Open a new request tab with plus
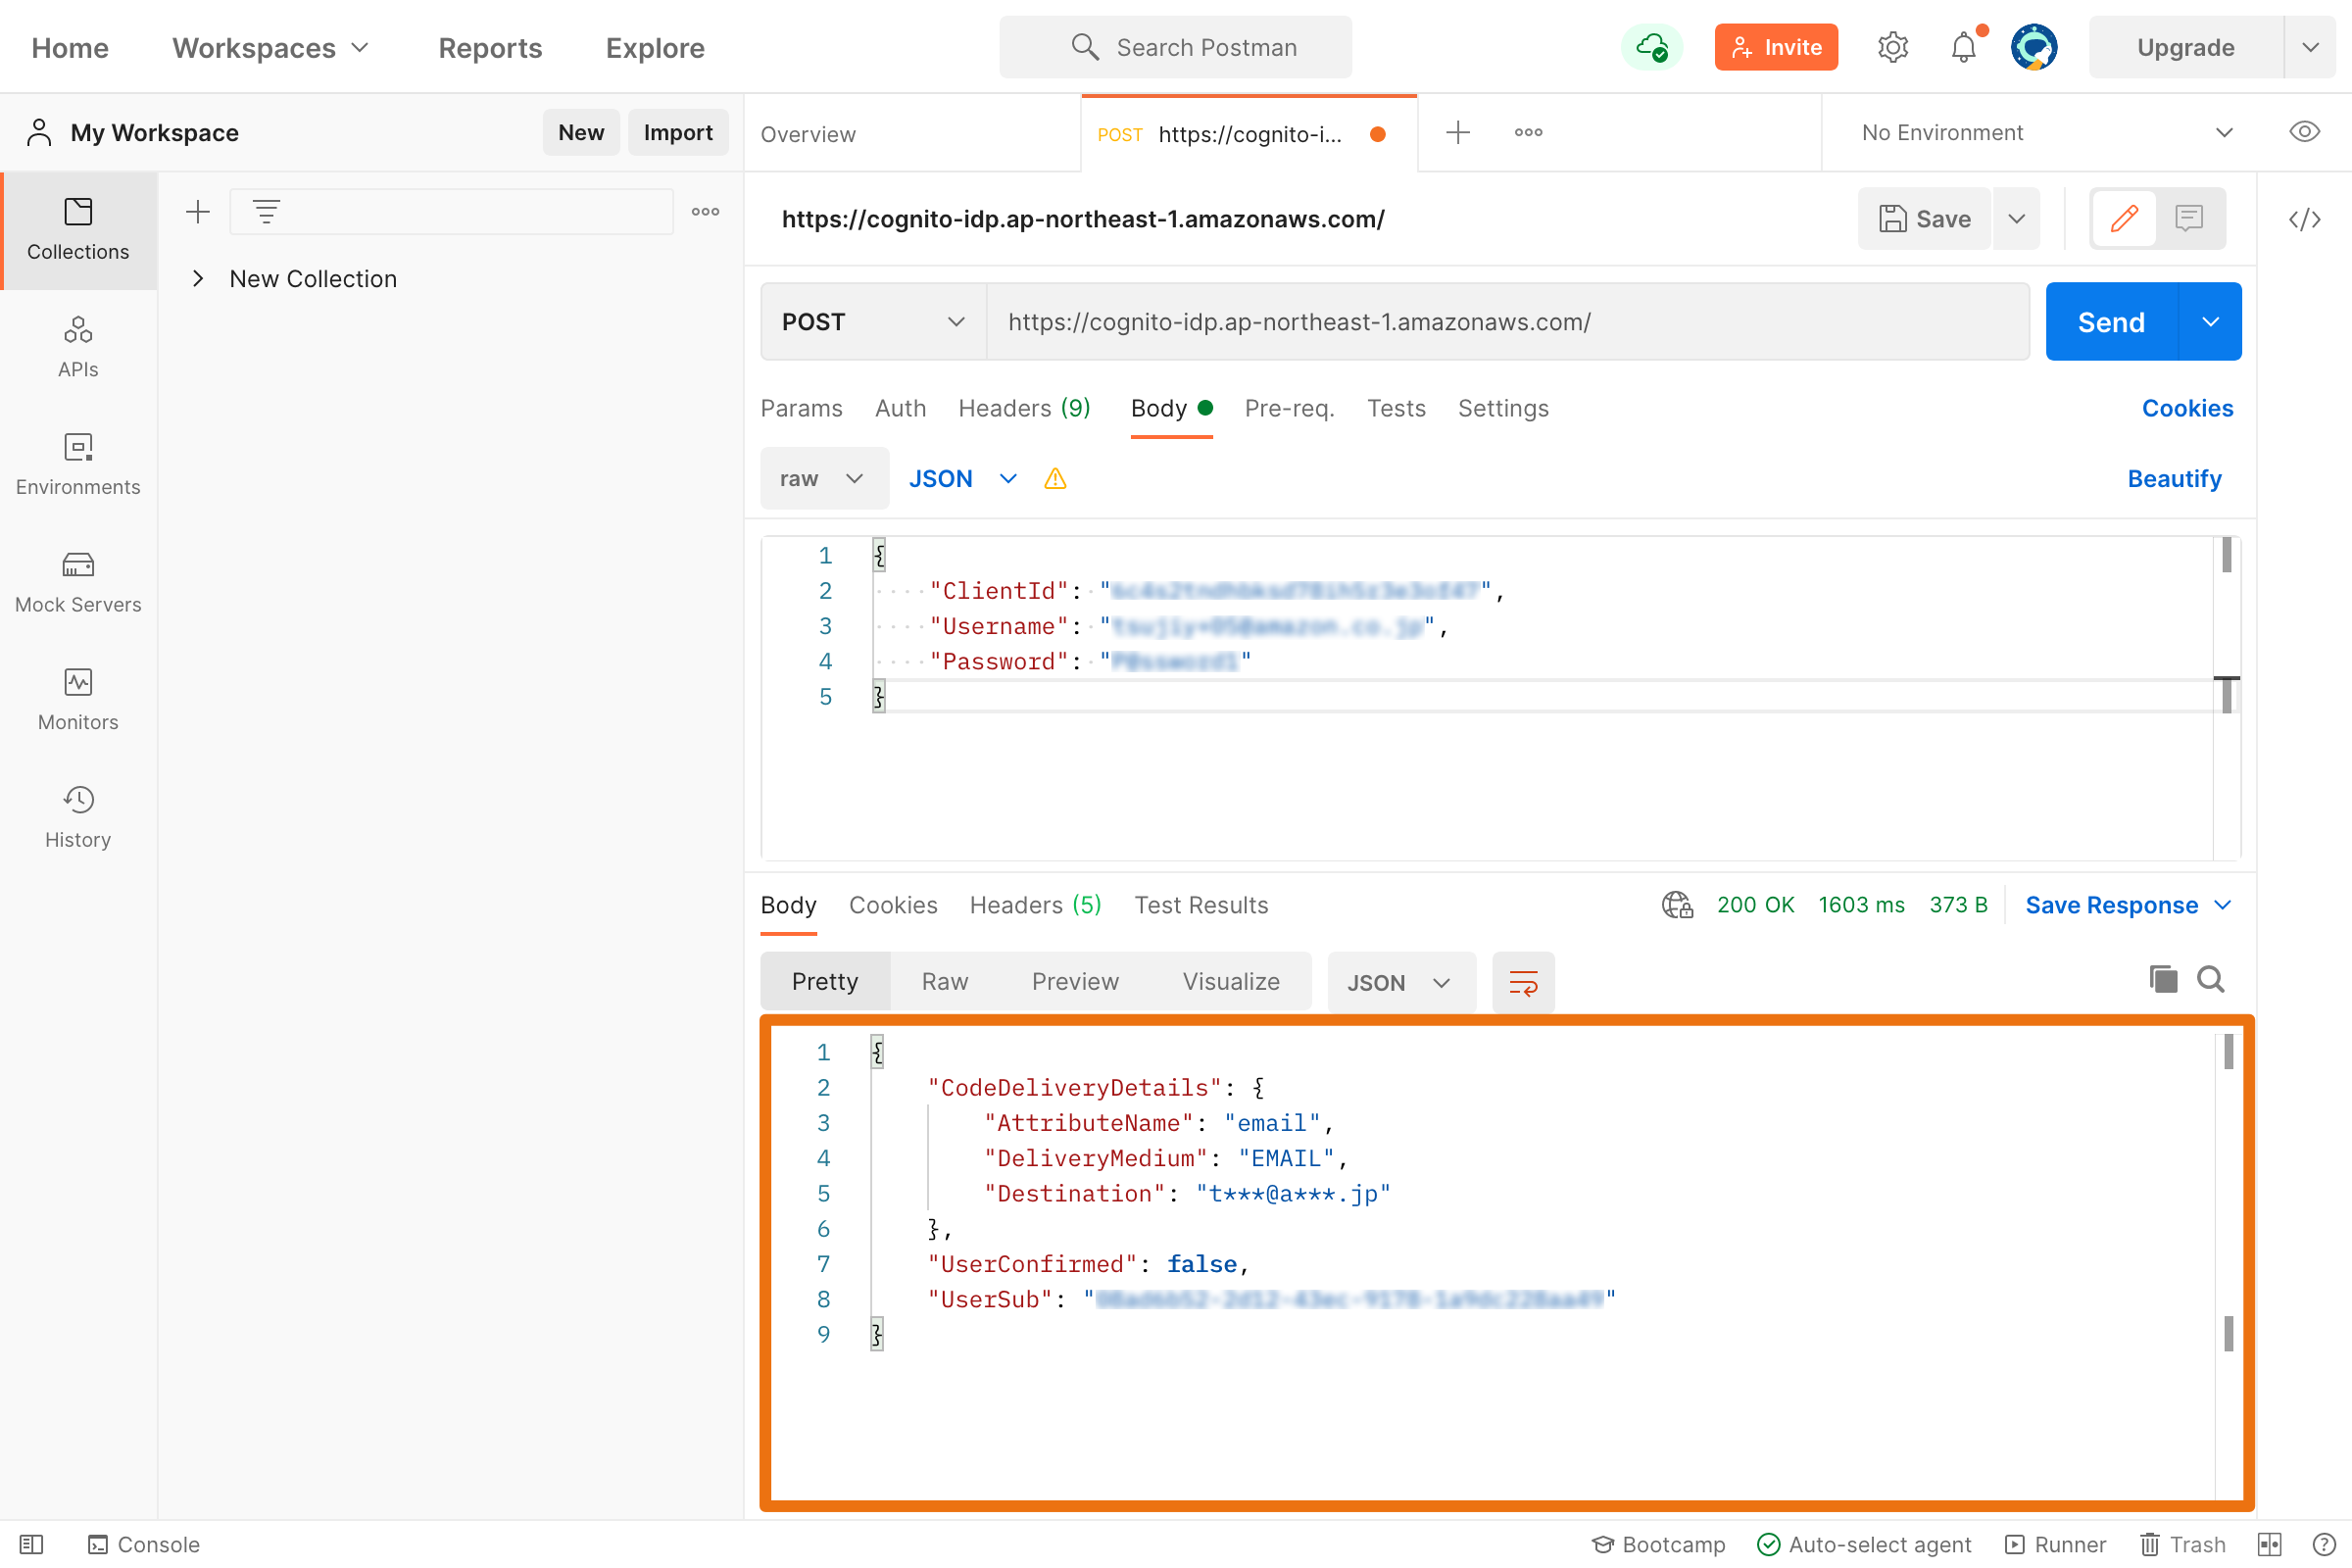 (1458, 132)
